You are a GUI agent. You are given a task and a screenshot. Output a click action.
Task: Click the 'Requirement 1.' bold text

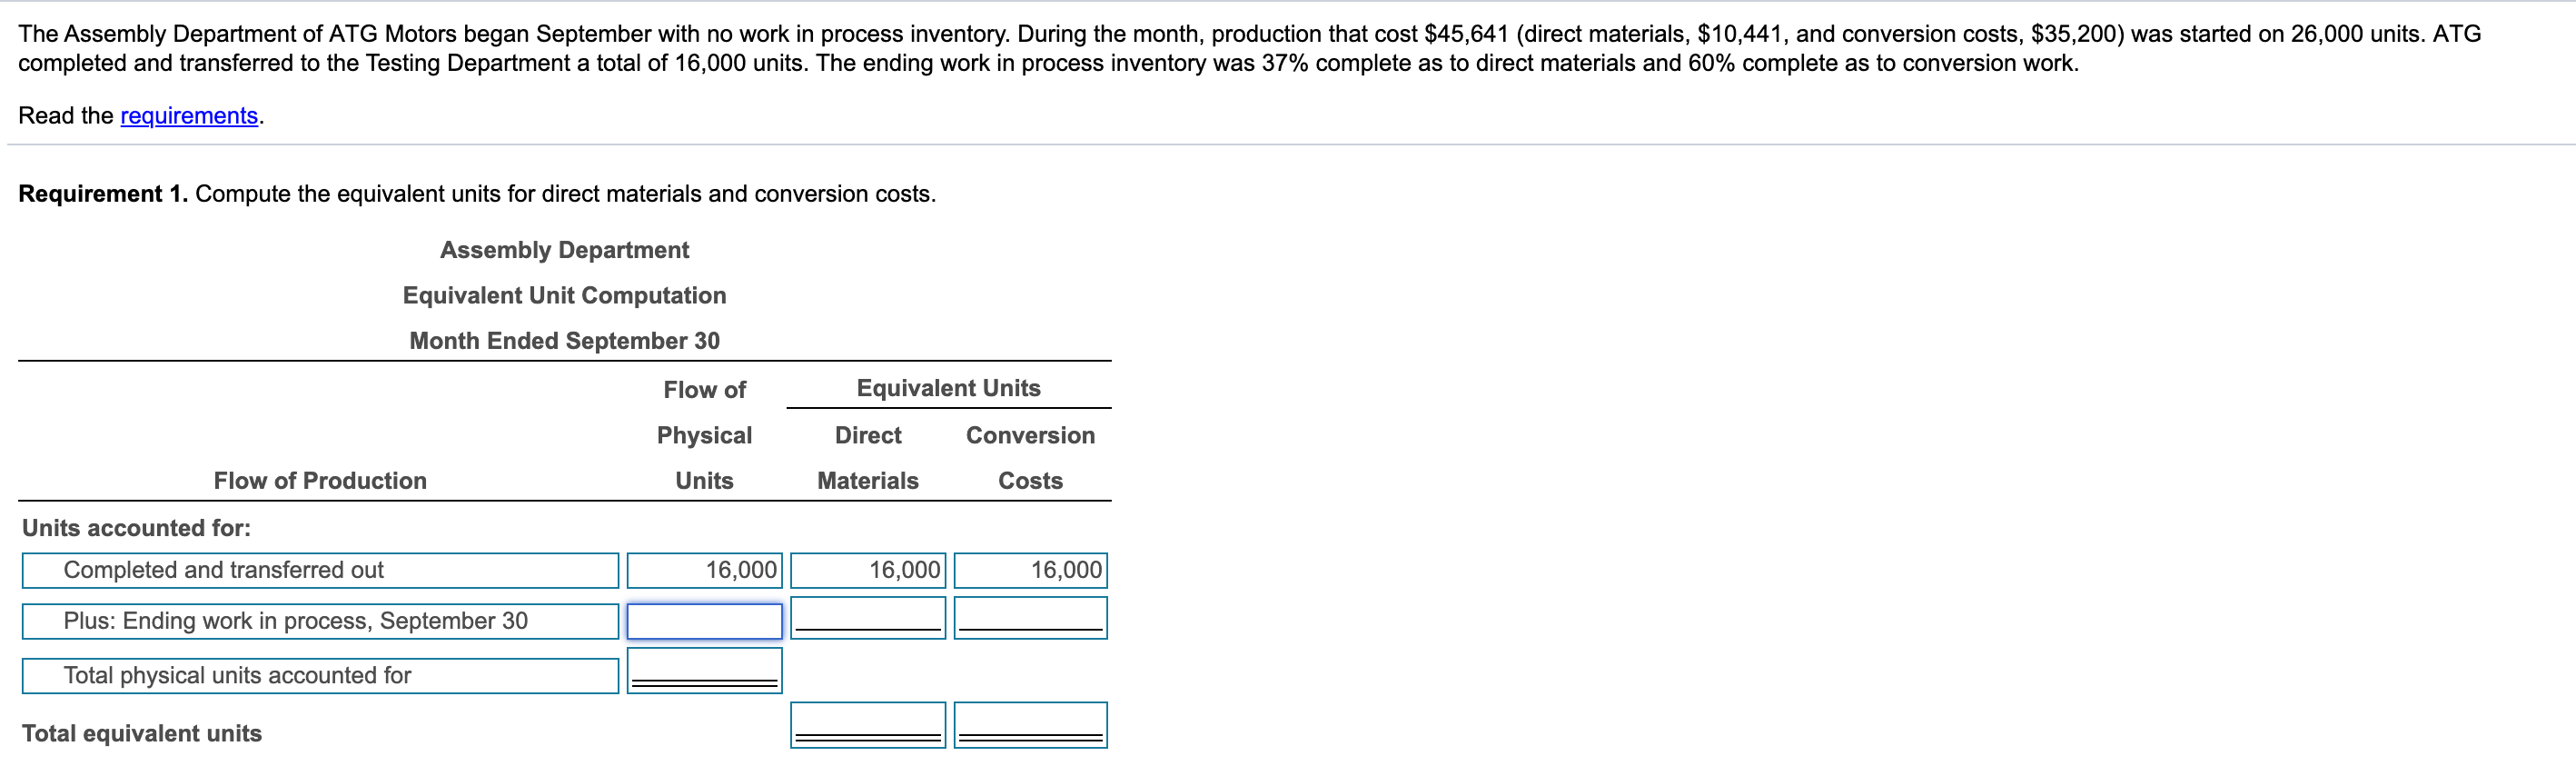(103, 194)
